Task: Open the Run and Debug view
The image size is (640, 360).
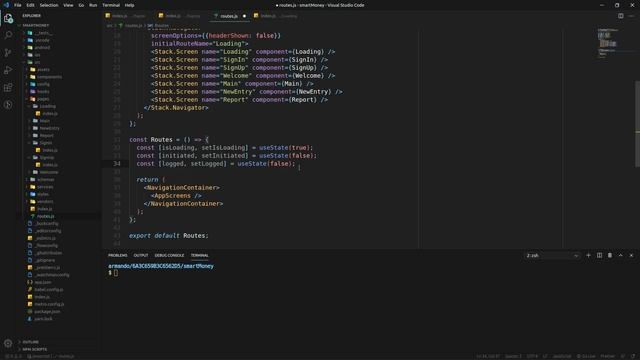Action: [x=8, y=70]
